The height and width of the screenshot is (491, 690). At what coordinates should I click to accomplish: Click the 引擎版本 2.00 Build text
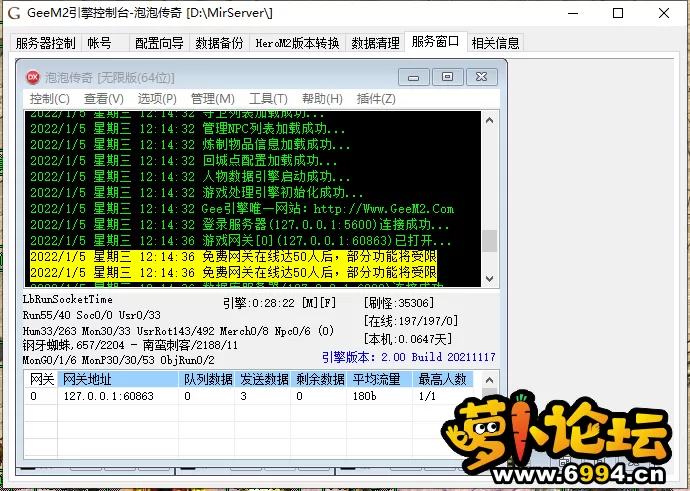coord(409,357)
